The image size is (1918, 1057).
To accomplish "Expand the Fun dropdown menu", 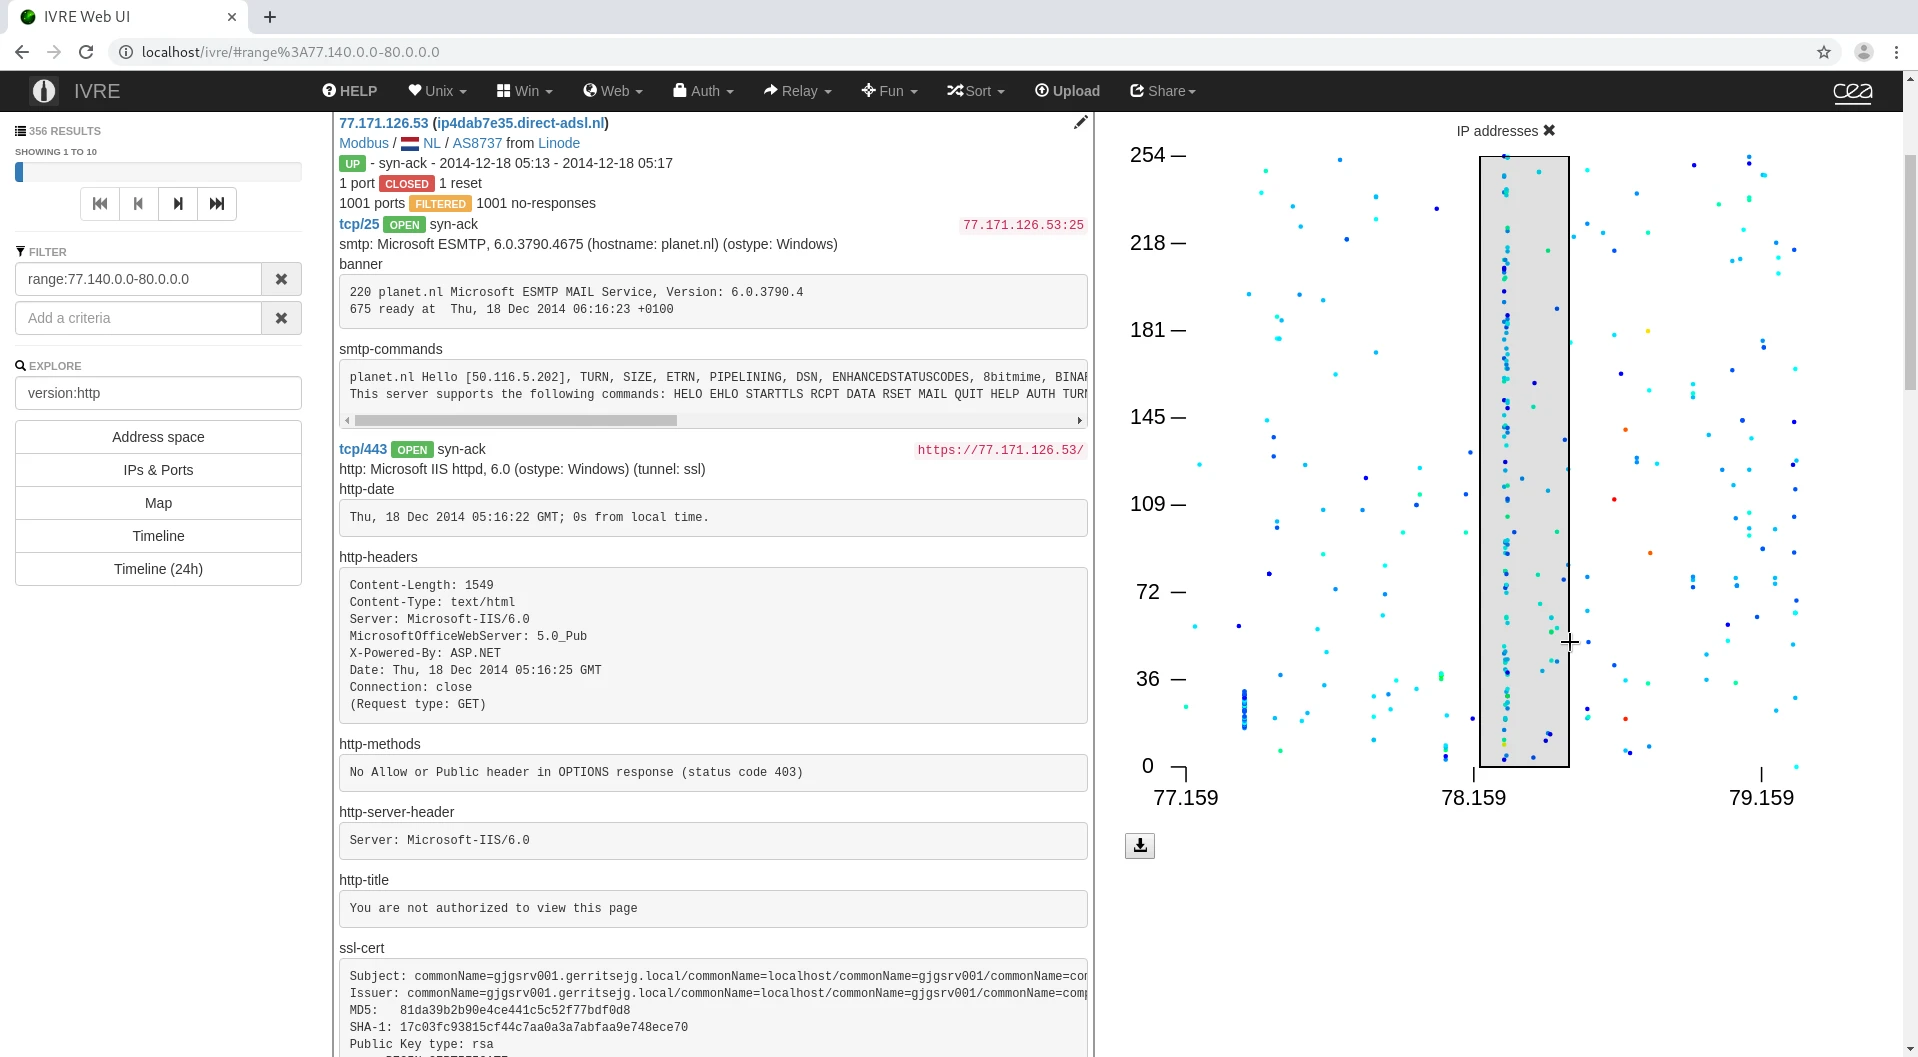I will (x=889, y=91).
